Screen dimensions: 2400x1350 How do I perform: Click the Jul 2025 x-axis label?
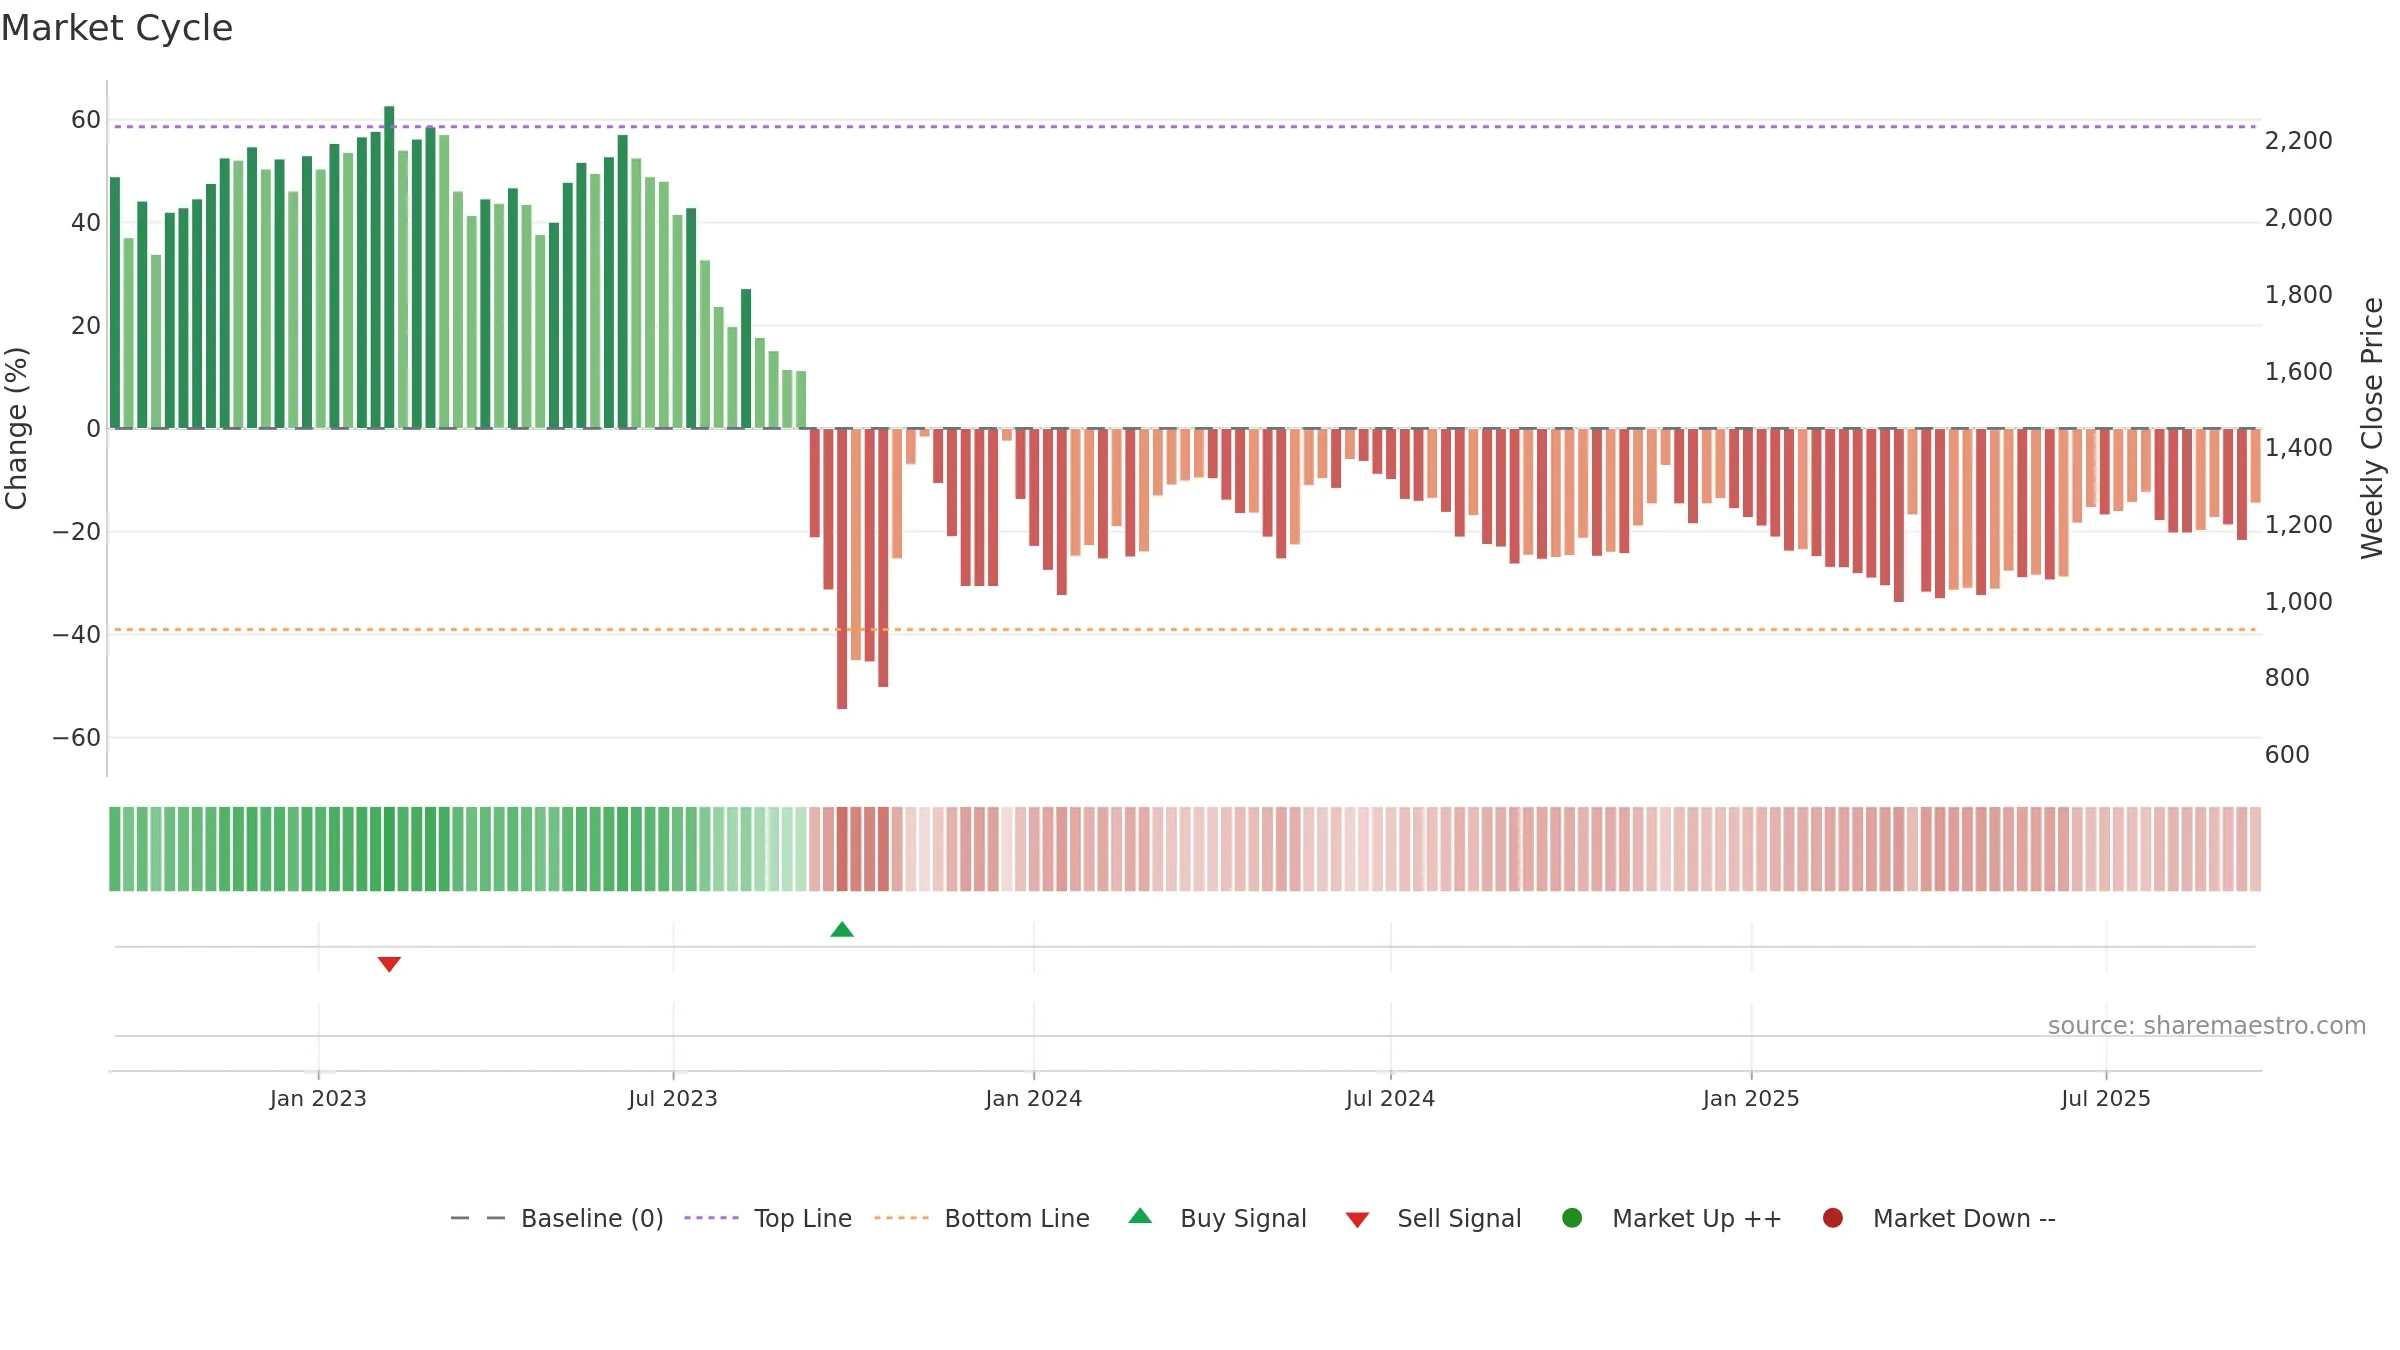click(2106, 1098)
